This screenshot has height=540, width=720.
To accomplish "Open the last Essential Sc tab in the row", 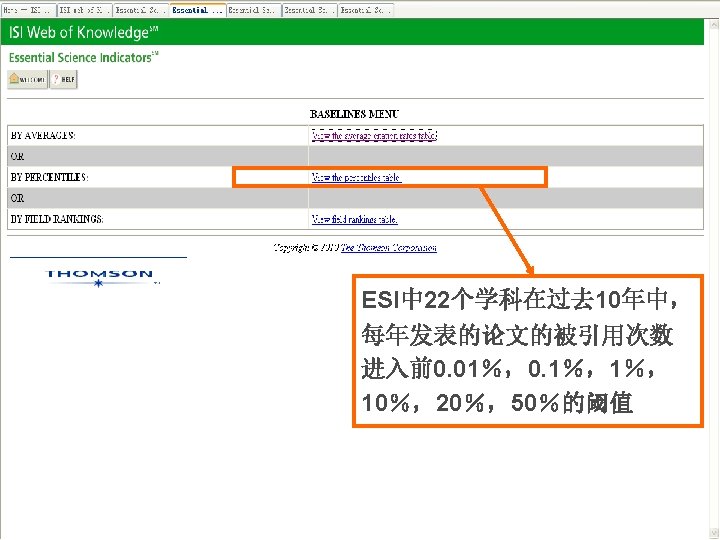I will [366, 10].
